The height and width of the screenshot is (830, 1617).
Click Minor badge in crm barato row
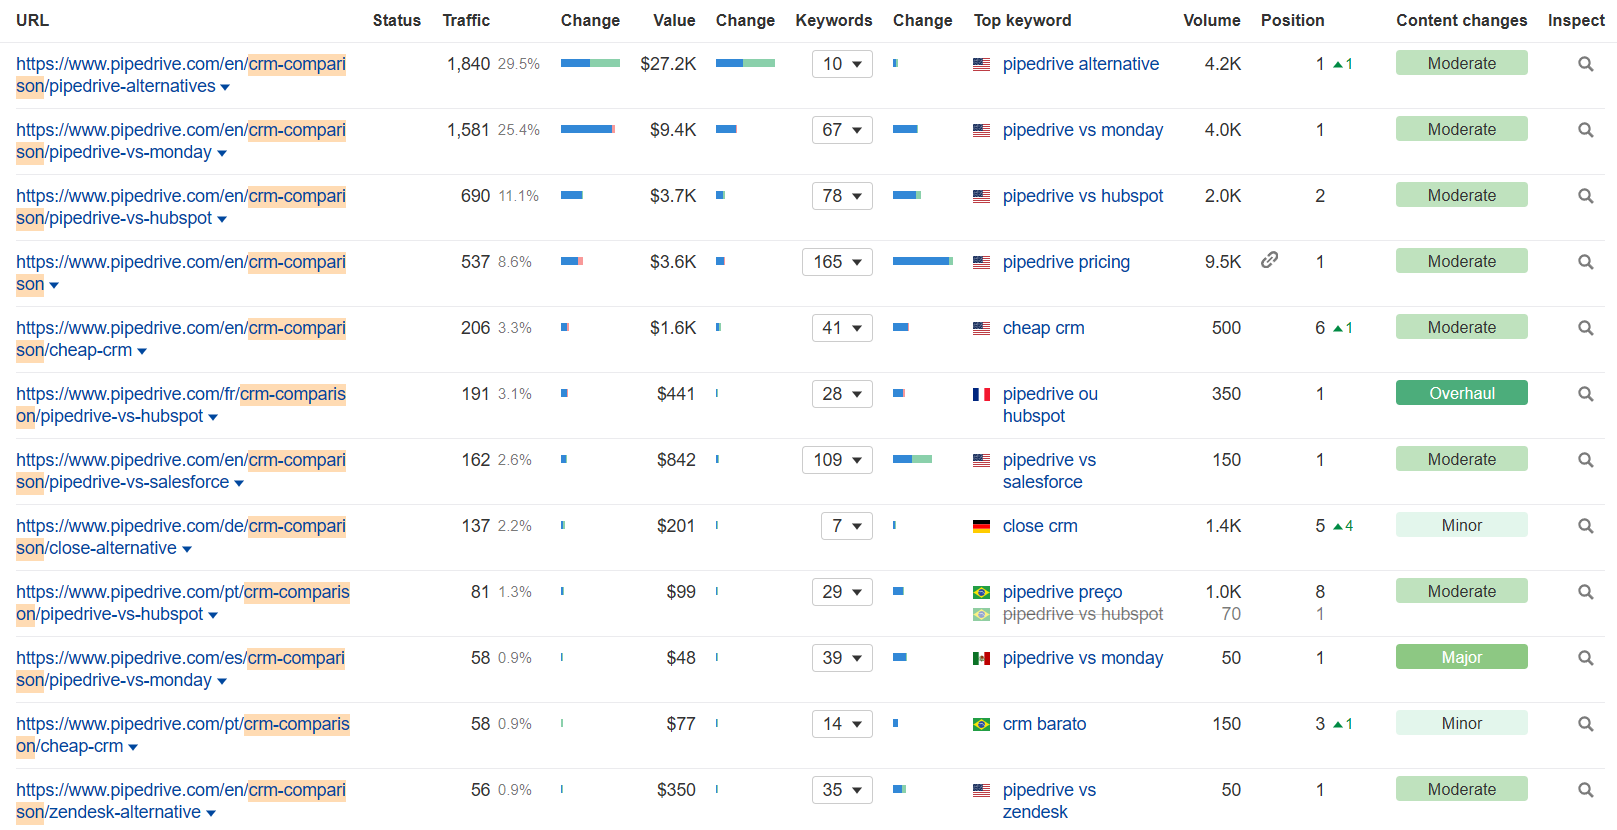[x=1462, y=723]
